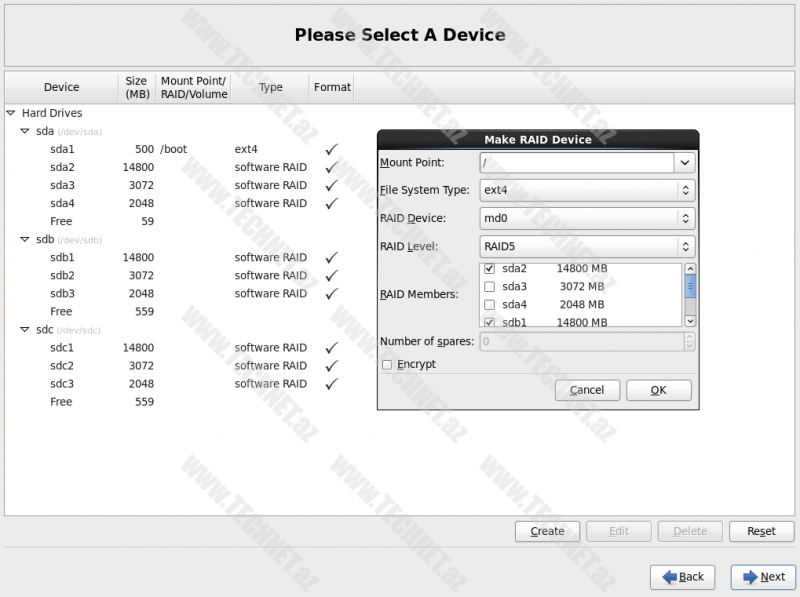Viewport: 800px width, 597px height.
Task: Collapse the Hard Drives tree
Action: tap(11, 114)
